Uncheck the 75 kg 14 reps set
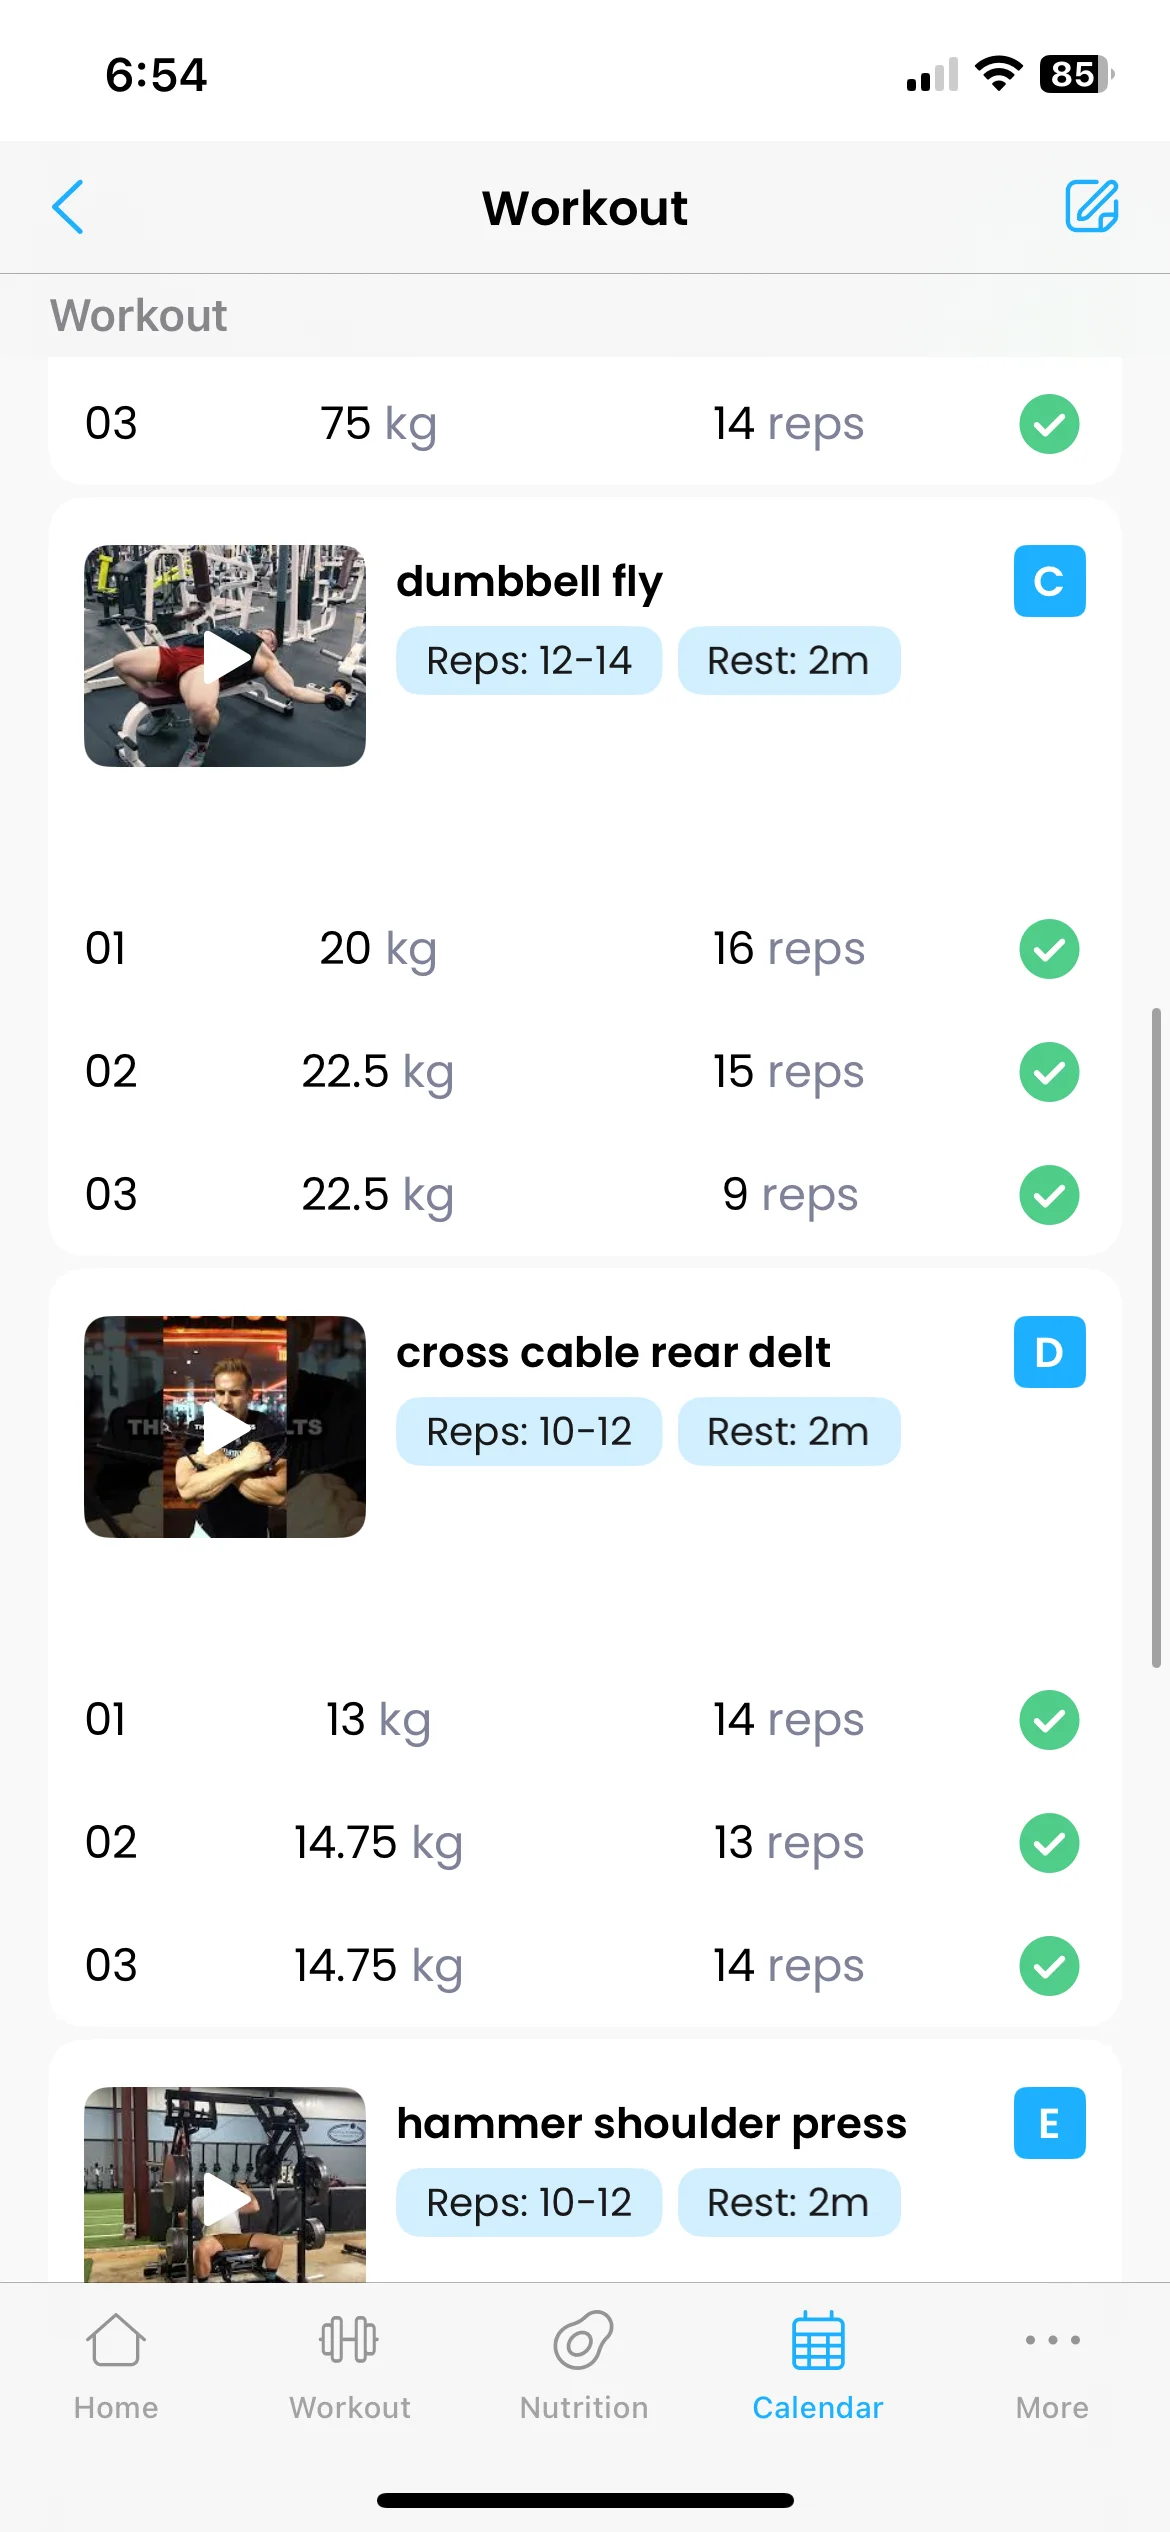The image size is (1170, 2532). pyautogui.click(x=1049, y=424)
